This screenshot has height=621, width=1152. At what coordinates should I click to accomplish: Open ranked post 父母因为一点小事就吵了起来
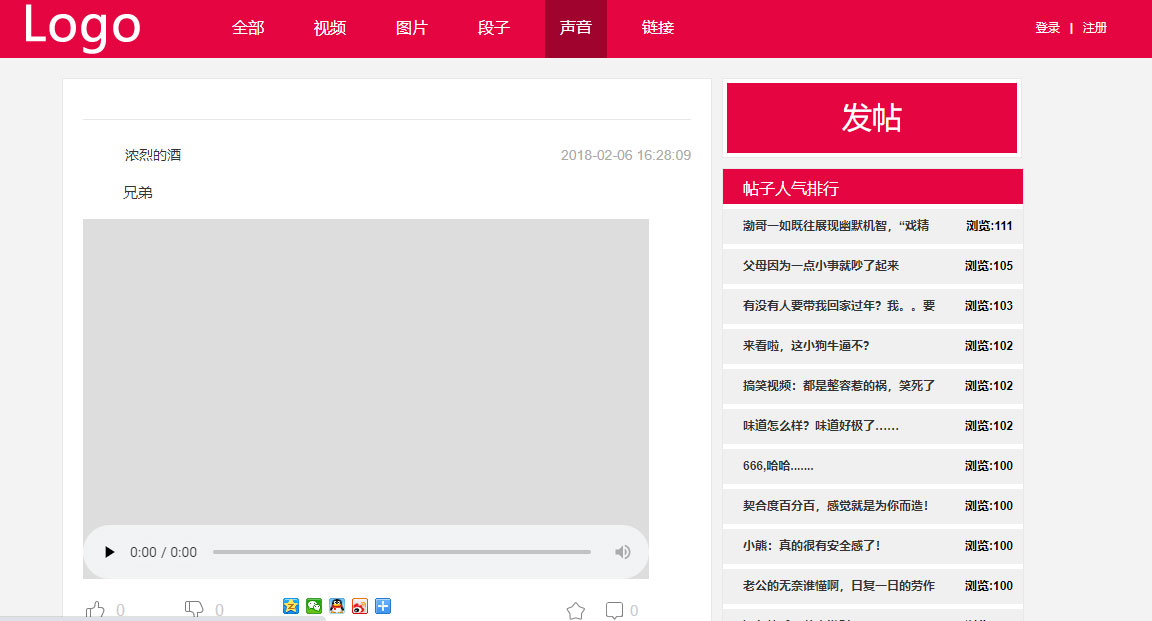click(821, 266)
